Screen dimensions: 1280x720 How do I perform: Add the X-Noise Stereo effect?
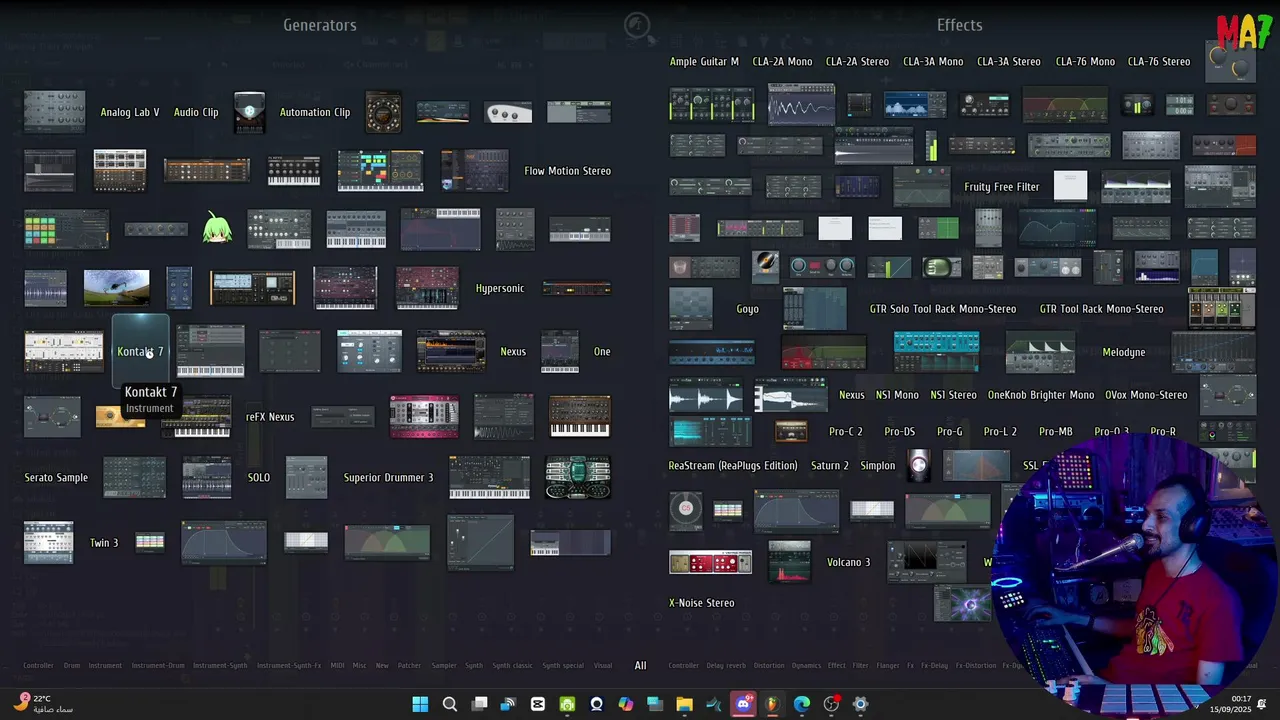coord(702,604)
